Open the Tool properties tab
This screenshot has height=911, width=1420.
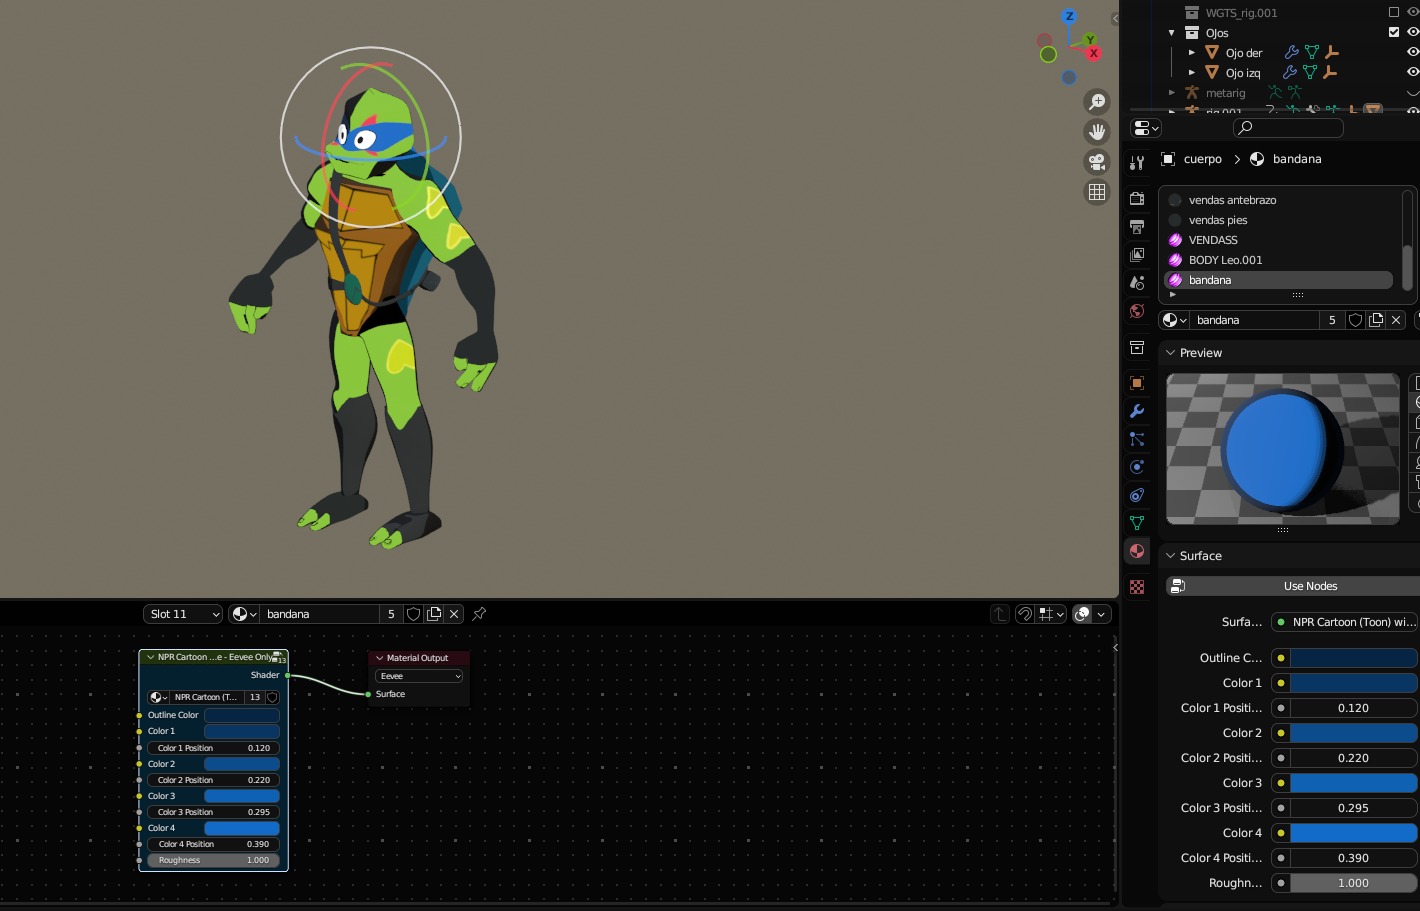[x=1137, y=163]
